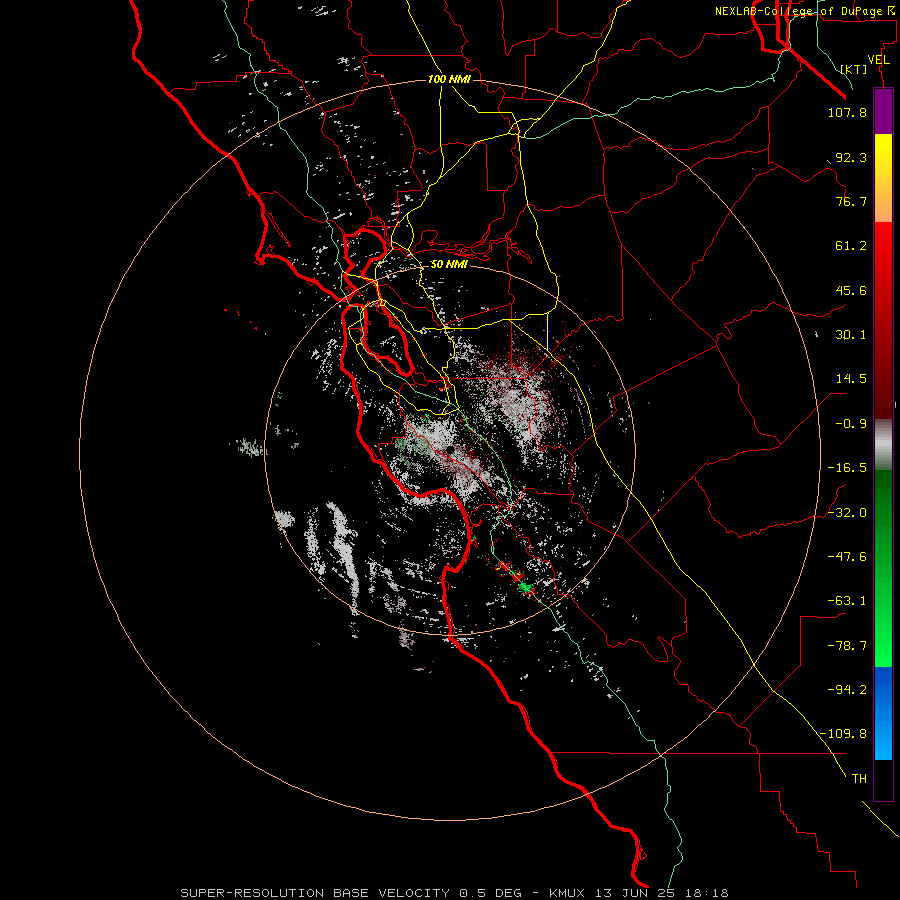Select the -94.2 scale value
Screen dimensions: 900x900
pyautogui.click(x=847, y=689)
